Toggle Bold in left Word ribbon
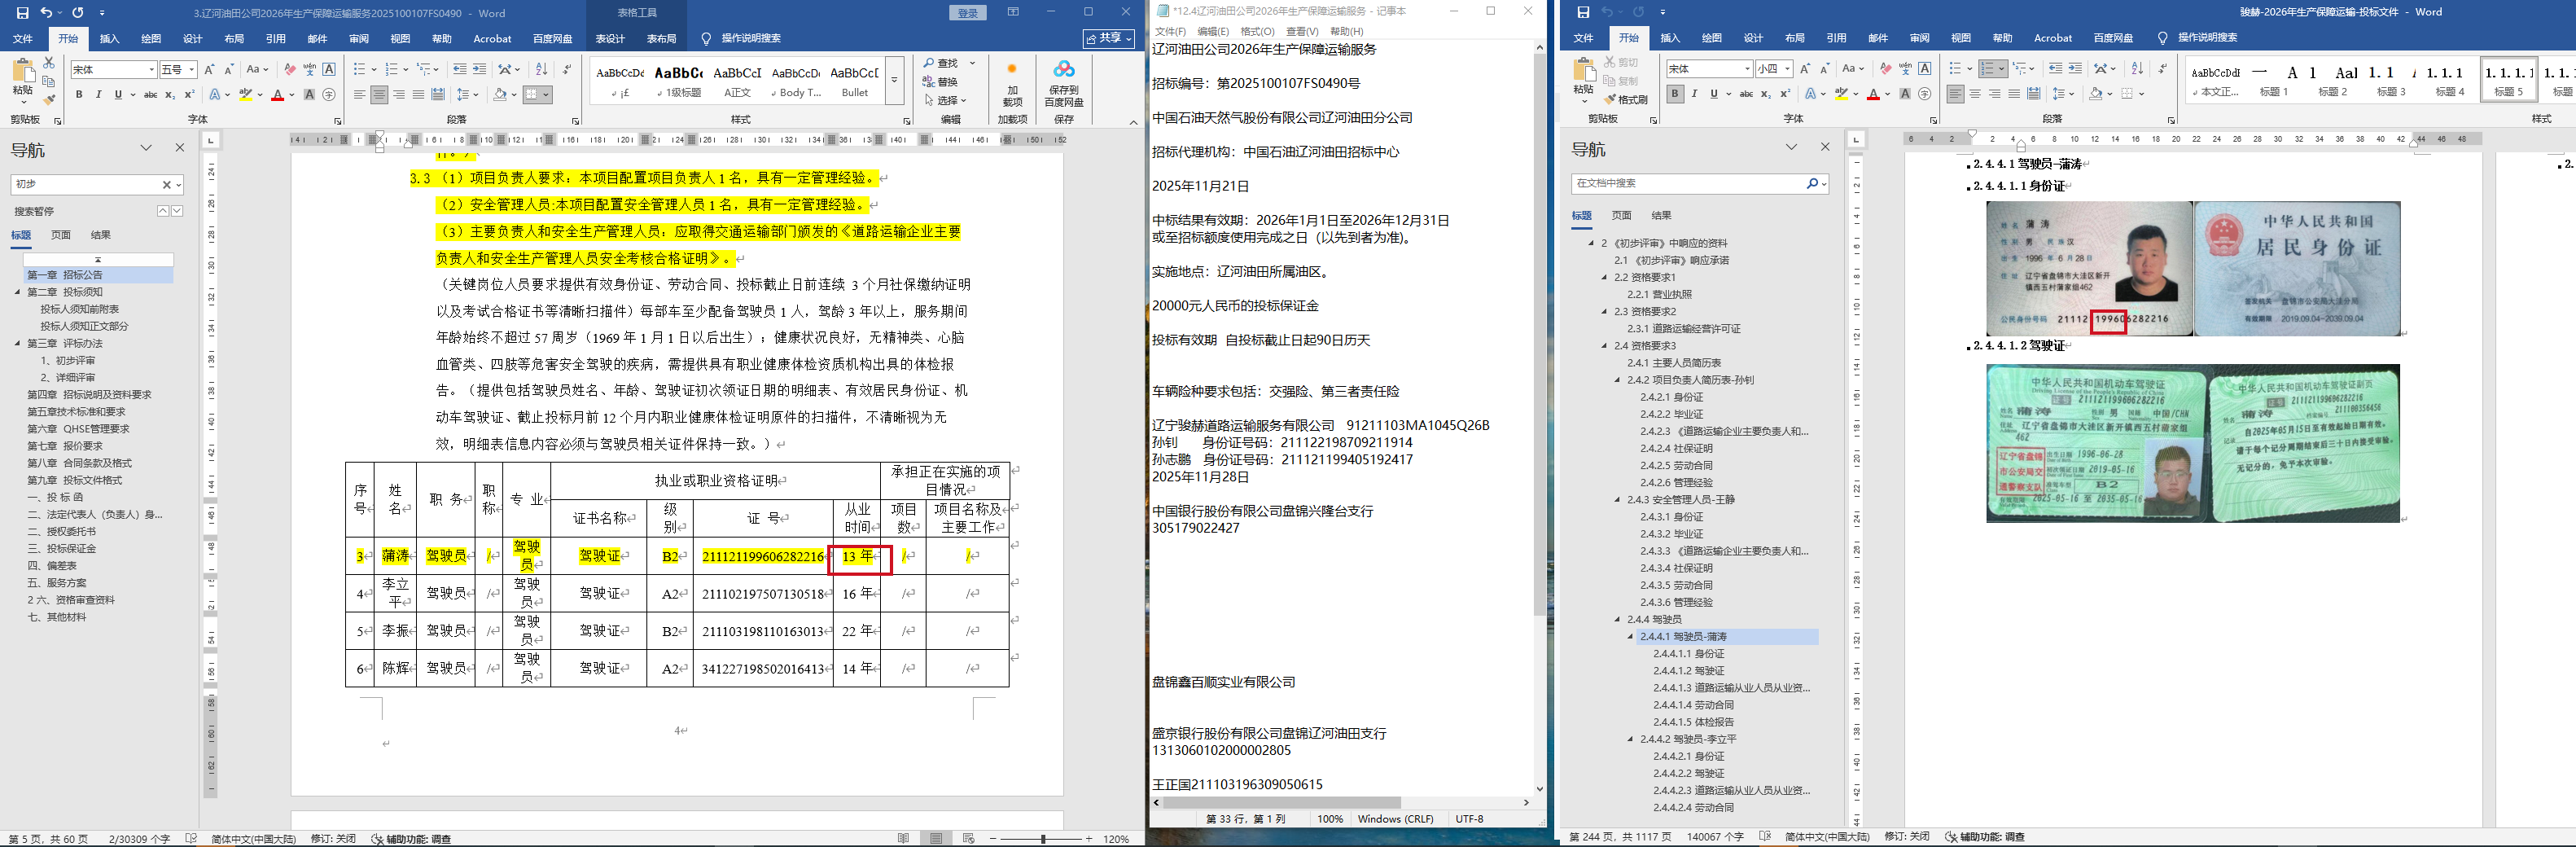 [x=79, y=95]
